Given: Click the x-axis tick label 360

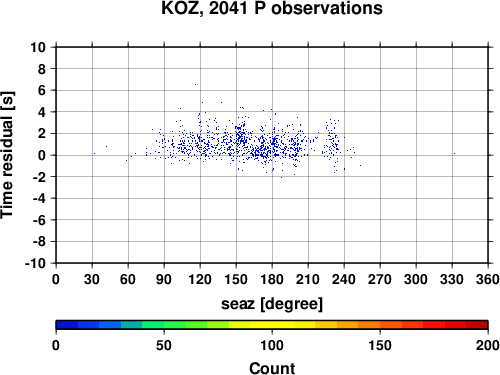Looking at the screenshot, I should pyautogui.click(x=488, y=279).
